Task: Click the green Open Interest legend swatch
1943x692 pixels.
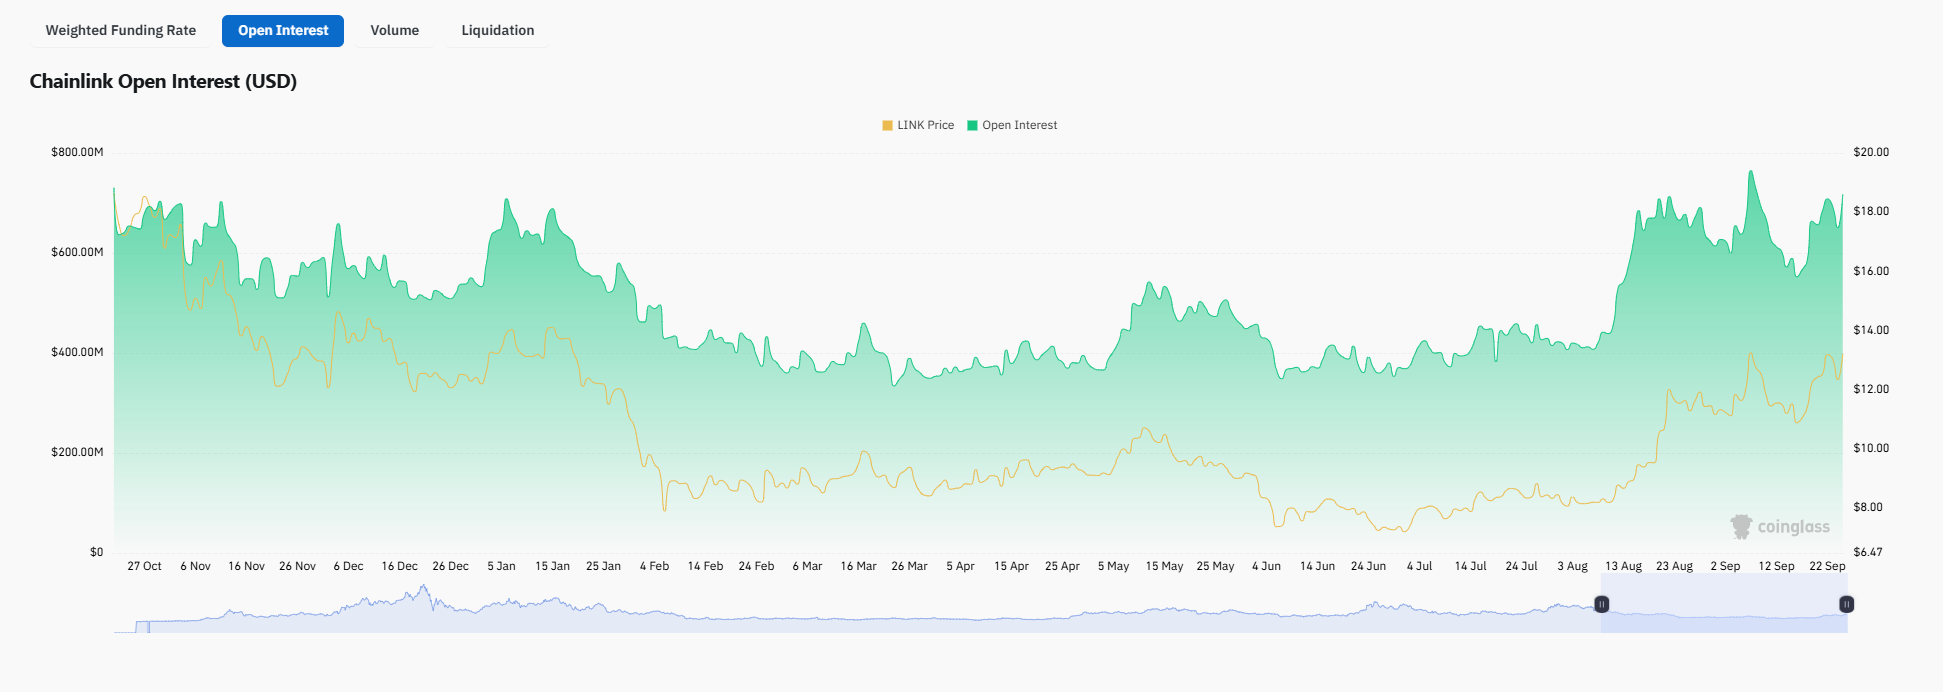Action: (972, 125)
